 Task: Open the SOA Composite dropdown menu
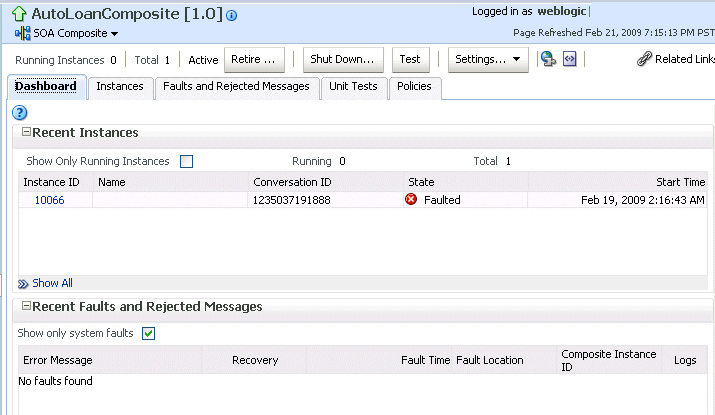pyautogui.click(x=75, y=33)
